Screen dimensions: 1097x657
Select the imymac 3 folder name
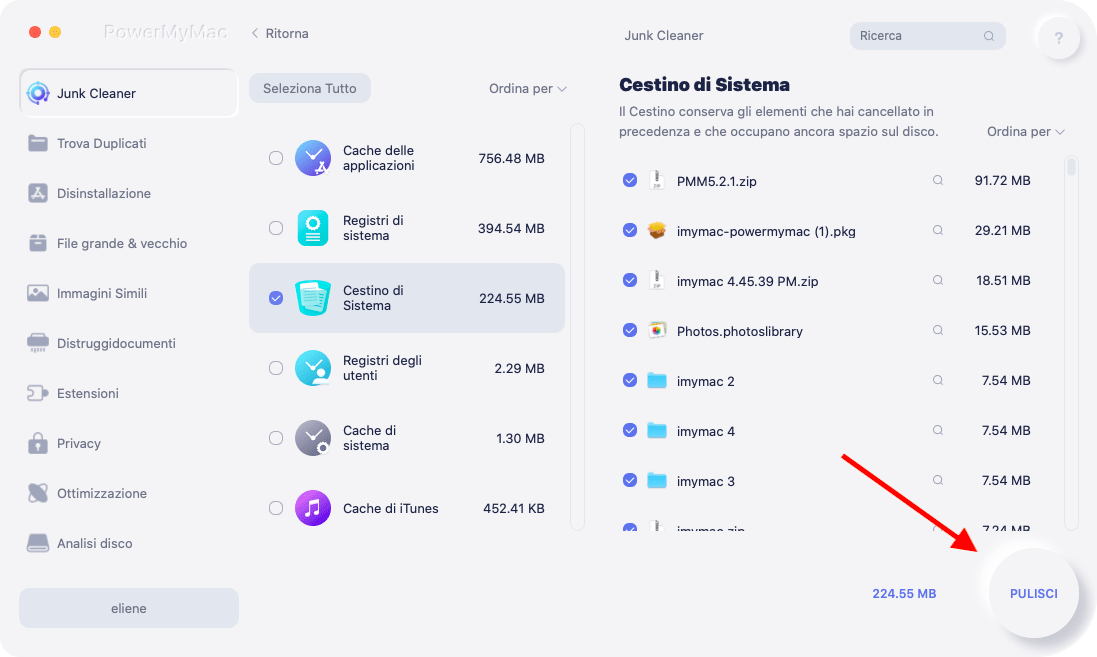pos(705,481)
